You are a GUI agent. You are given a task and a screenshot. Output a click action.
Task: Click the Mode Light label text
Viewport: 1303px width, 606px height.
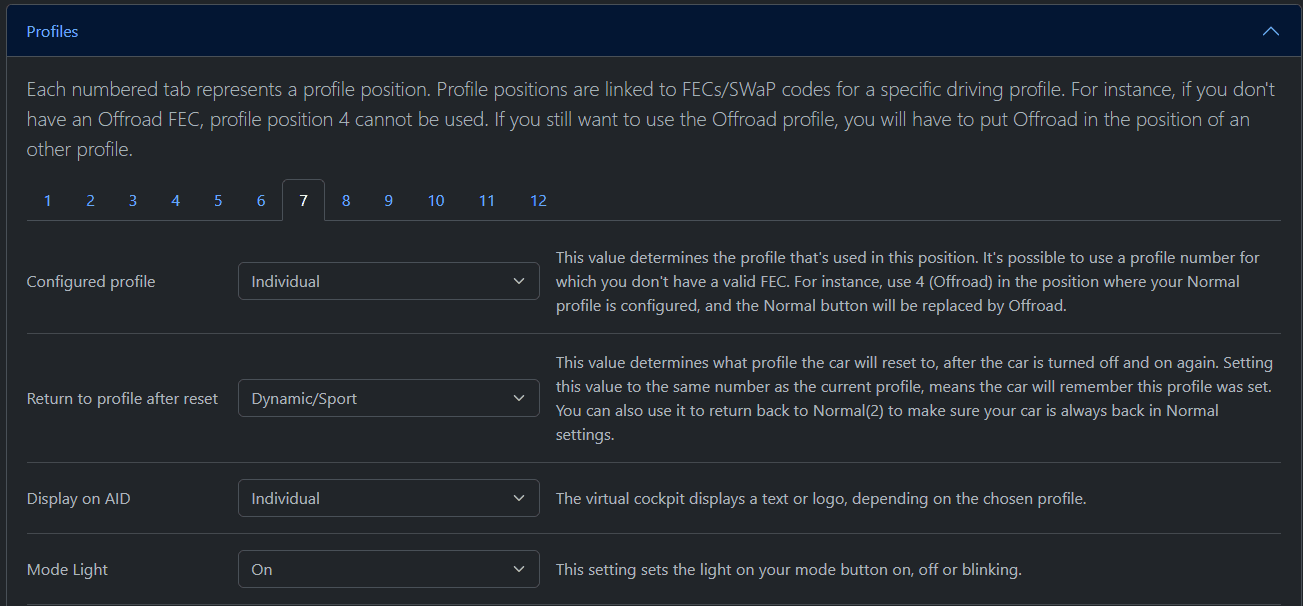tap(67, 570)
